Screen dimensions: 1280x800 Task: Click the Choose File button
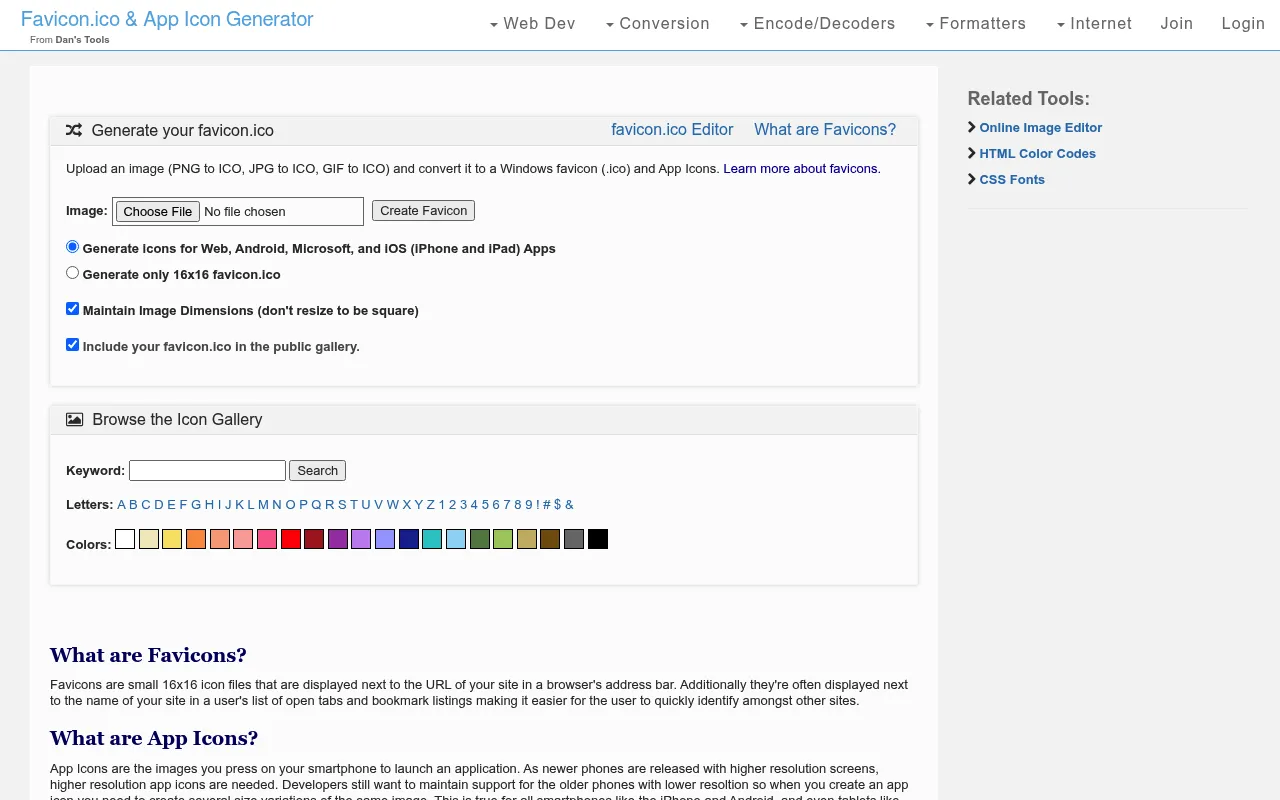coord(158,211)
